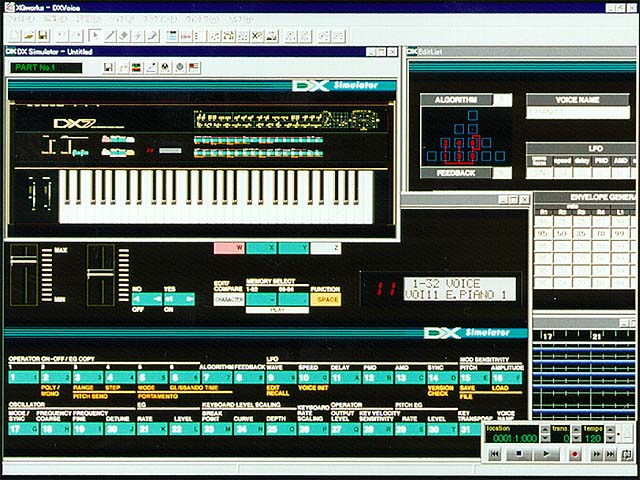
Task: Click the round knob icon in DX Simulator toolbar
Action: [180, 67]
